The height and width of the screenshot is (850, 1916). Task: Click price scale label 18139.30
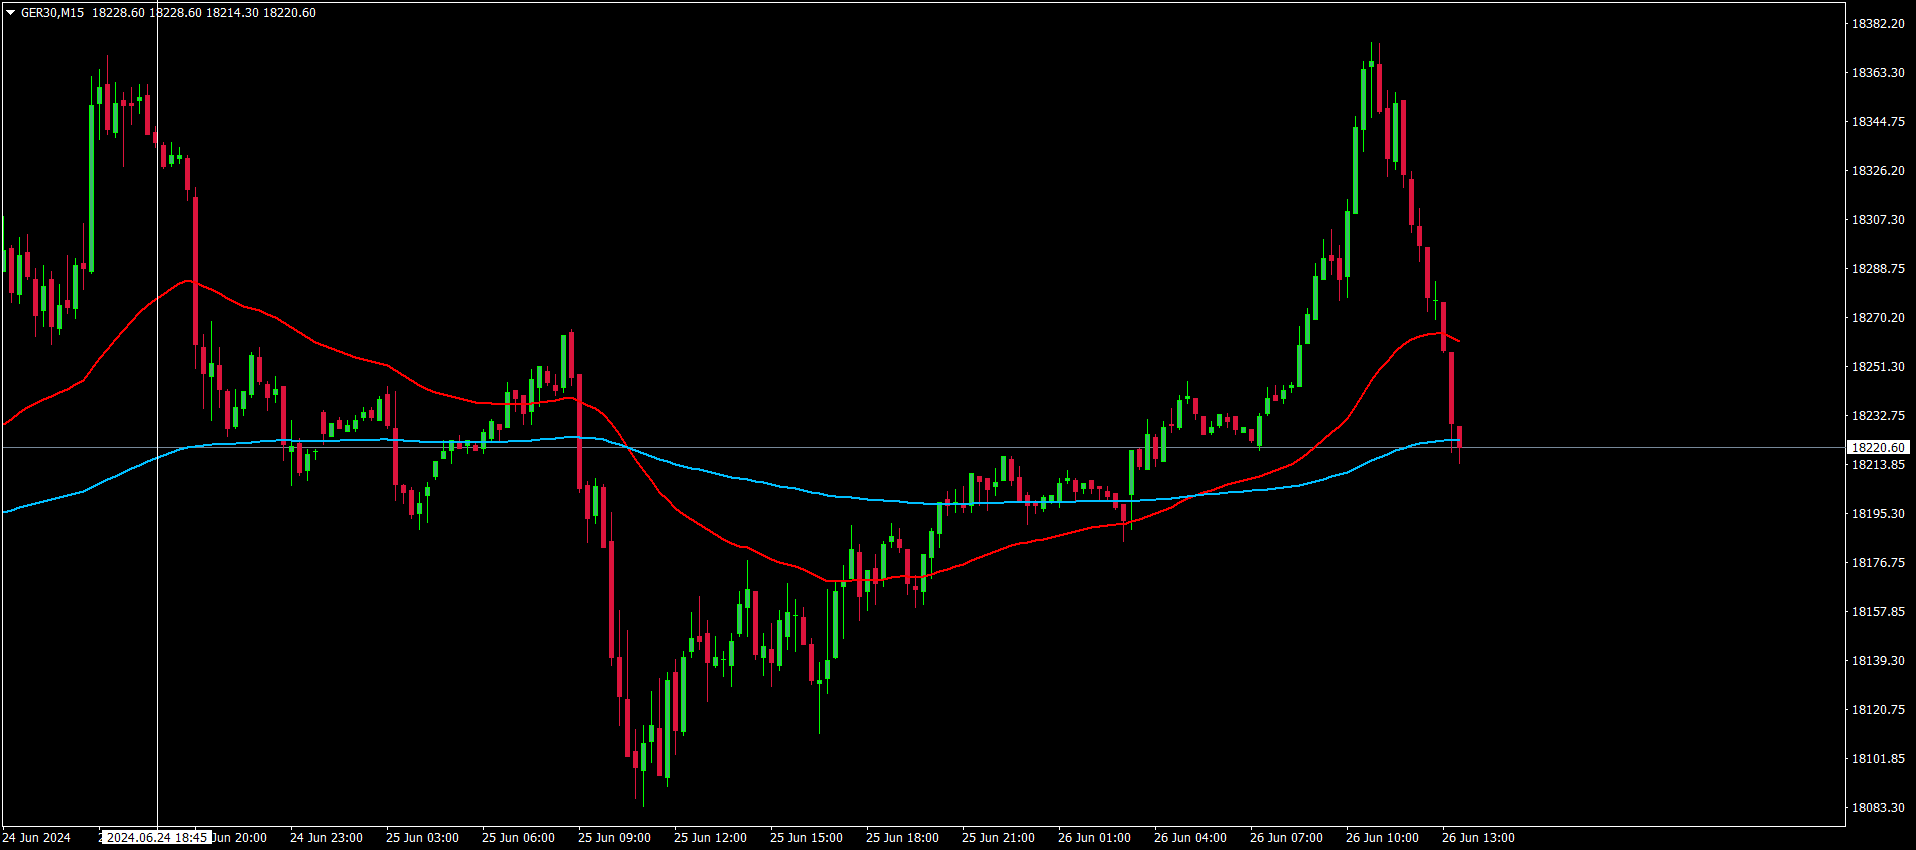point(1878,661)
